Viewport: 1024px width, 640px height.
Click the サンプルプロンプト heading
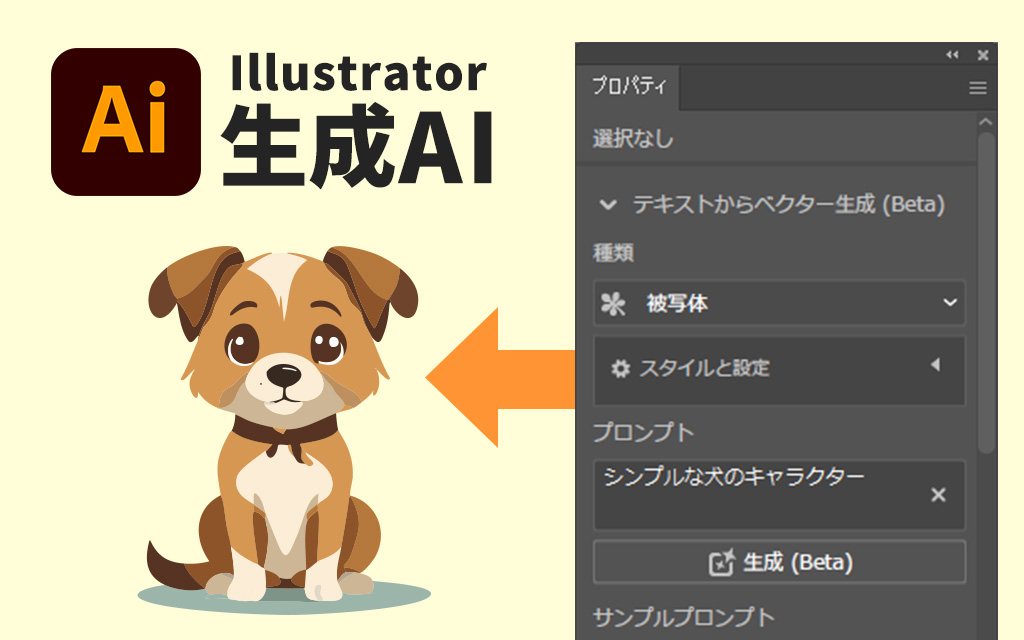684,617
